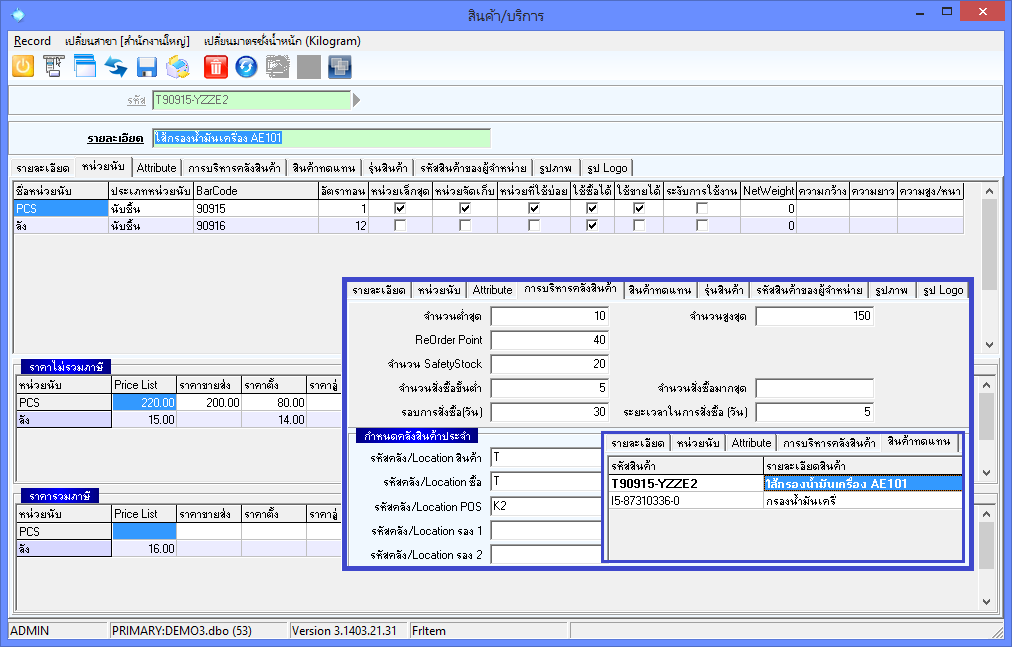
Task: Open the Attribute tab
Action: point(156,168)
